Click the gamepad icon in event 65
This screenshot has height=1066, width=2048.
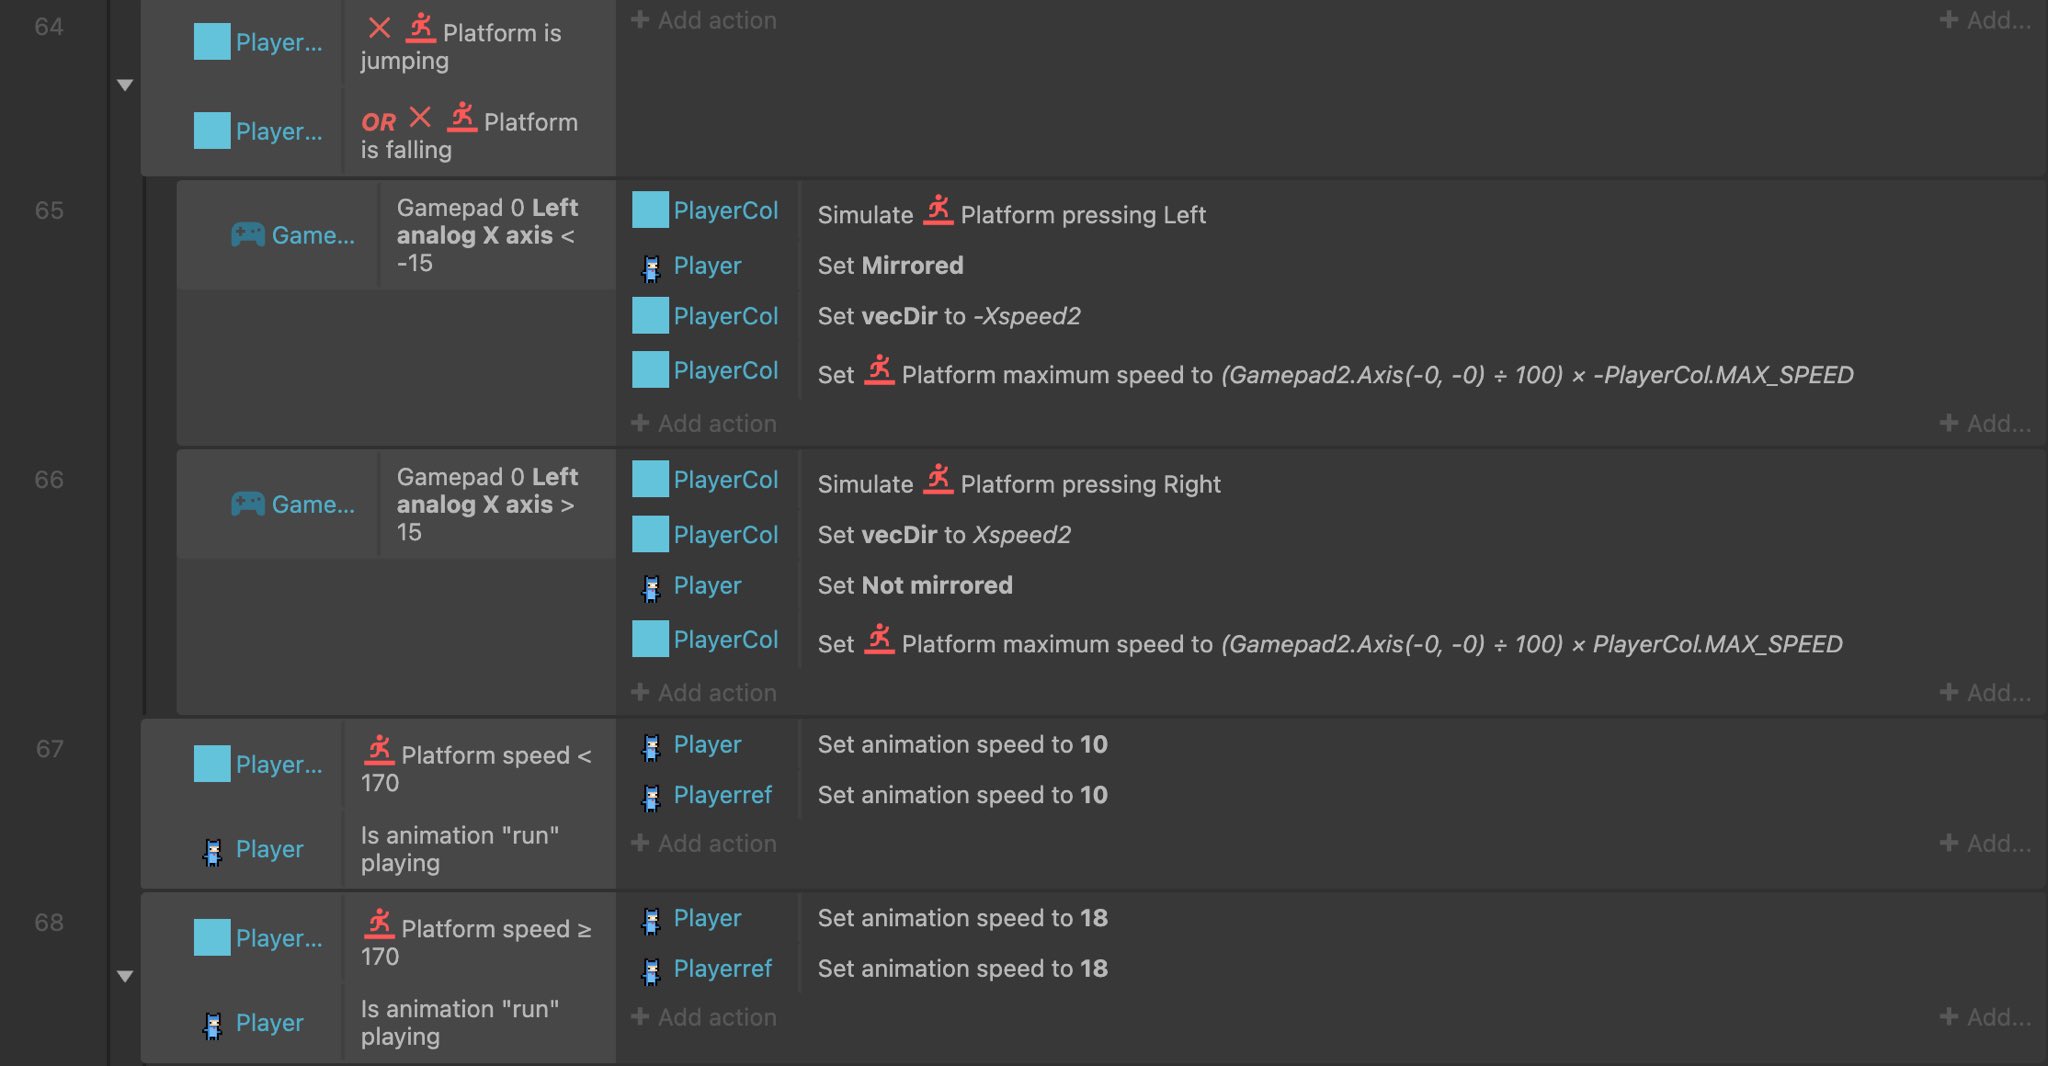point(248,235)
